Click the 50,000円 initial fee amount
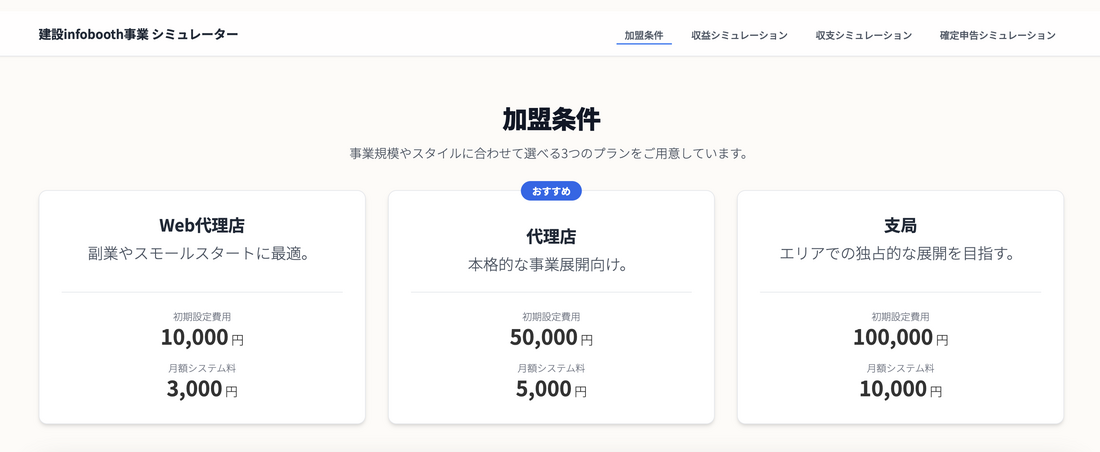 (551, 338)
